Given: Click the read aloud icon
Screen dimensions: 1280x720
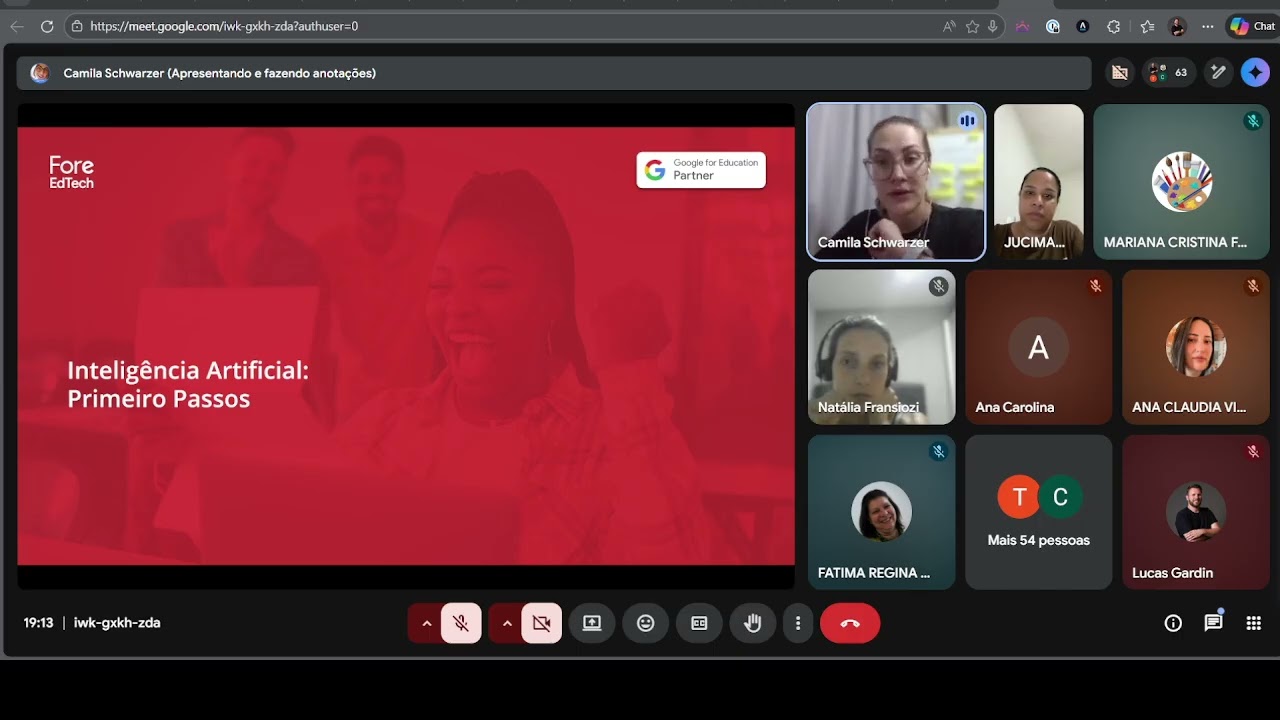Looking at the screenshot, I should pyautogui.click(x=949, y=26).
